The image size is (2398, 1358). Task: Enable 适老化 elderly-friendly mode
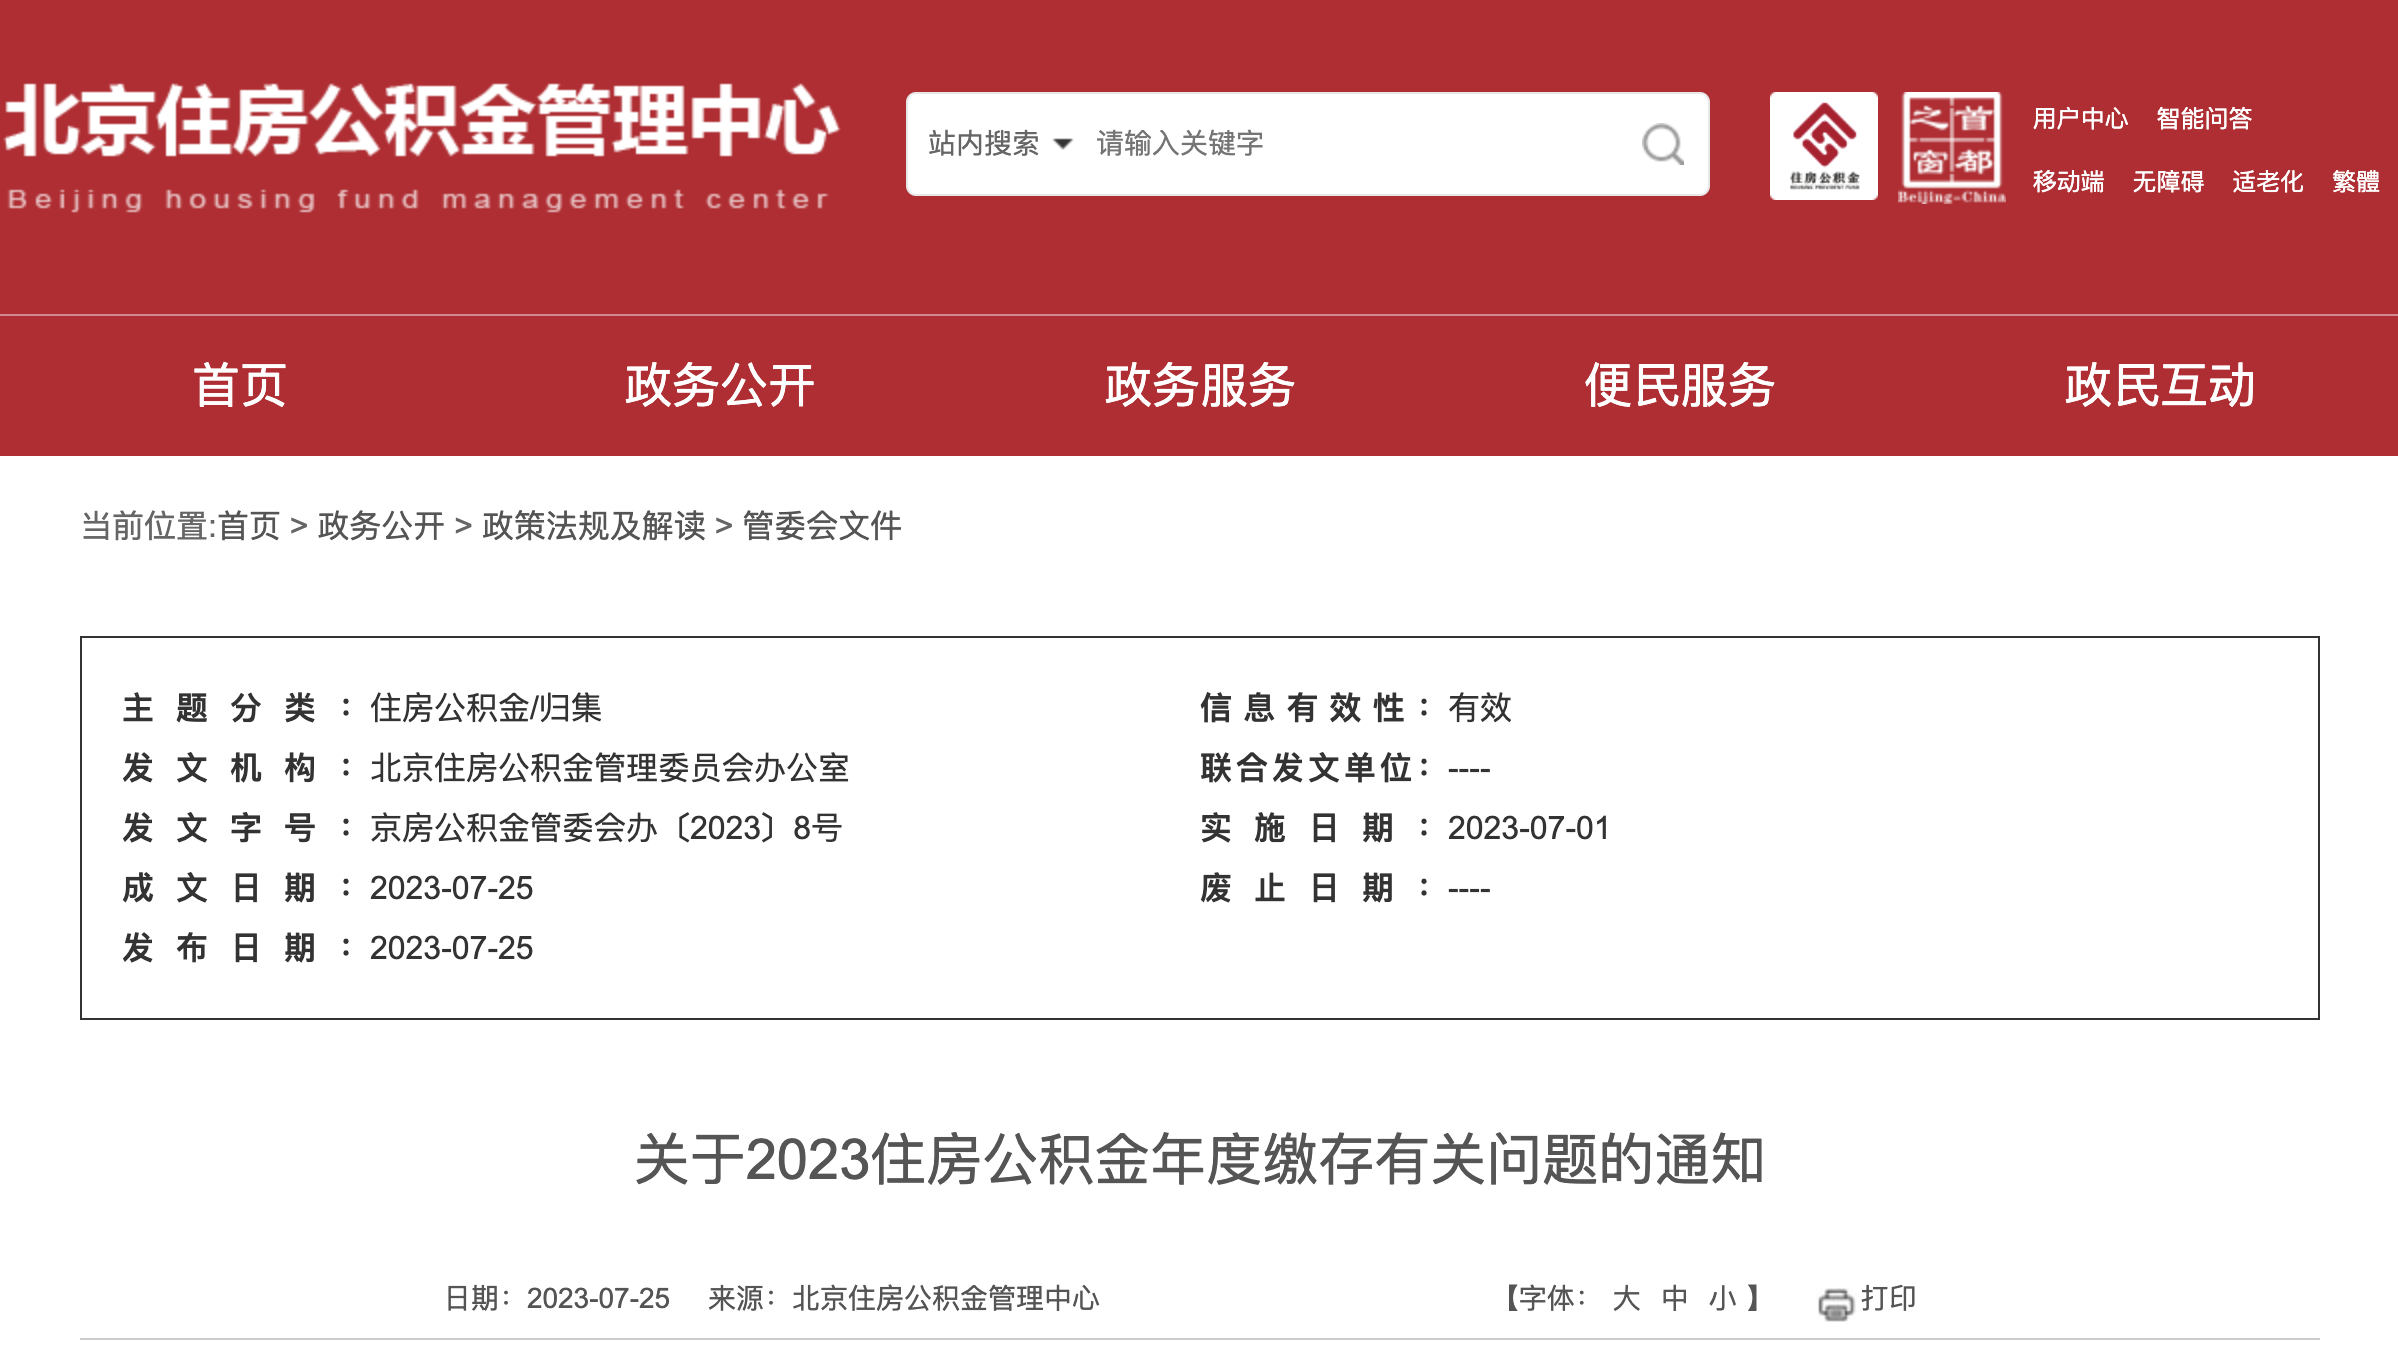(x=2269, y=183)
